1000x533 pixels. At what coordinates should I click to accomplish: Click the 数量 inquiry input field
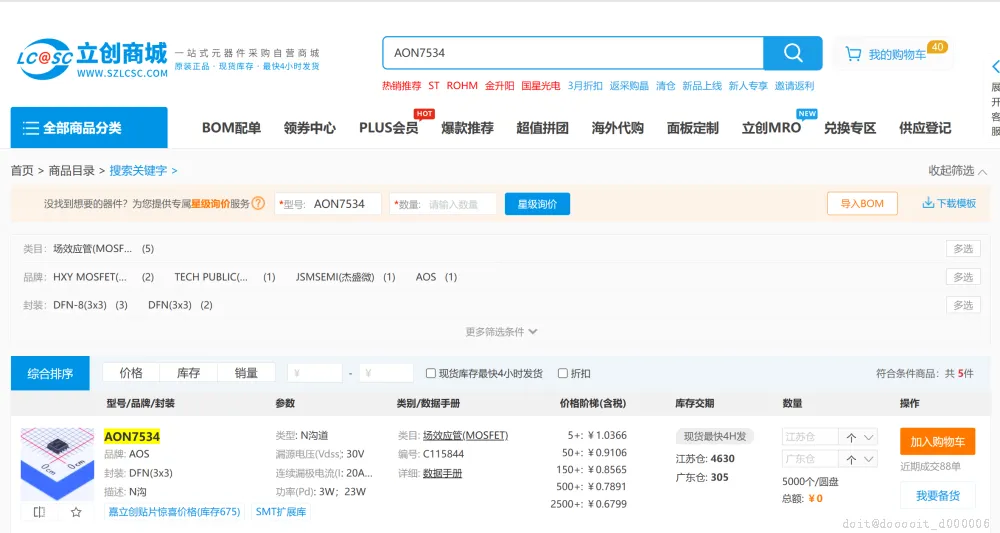(443, 204)
